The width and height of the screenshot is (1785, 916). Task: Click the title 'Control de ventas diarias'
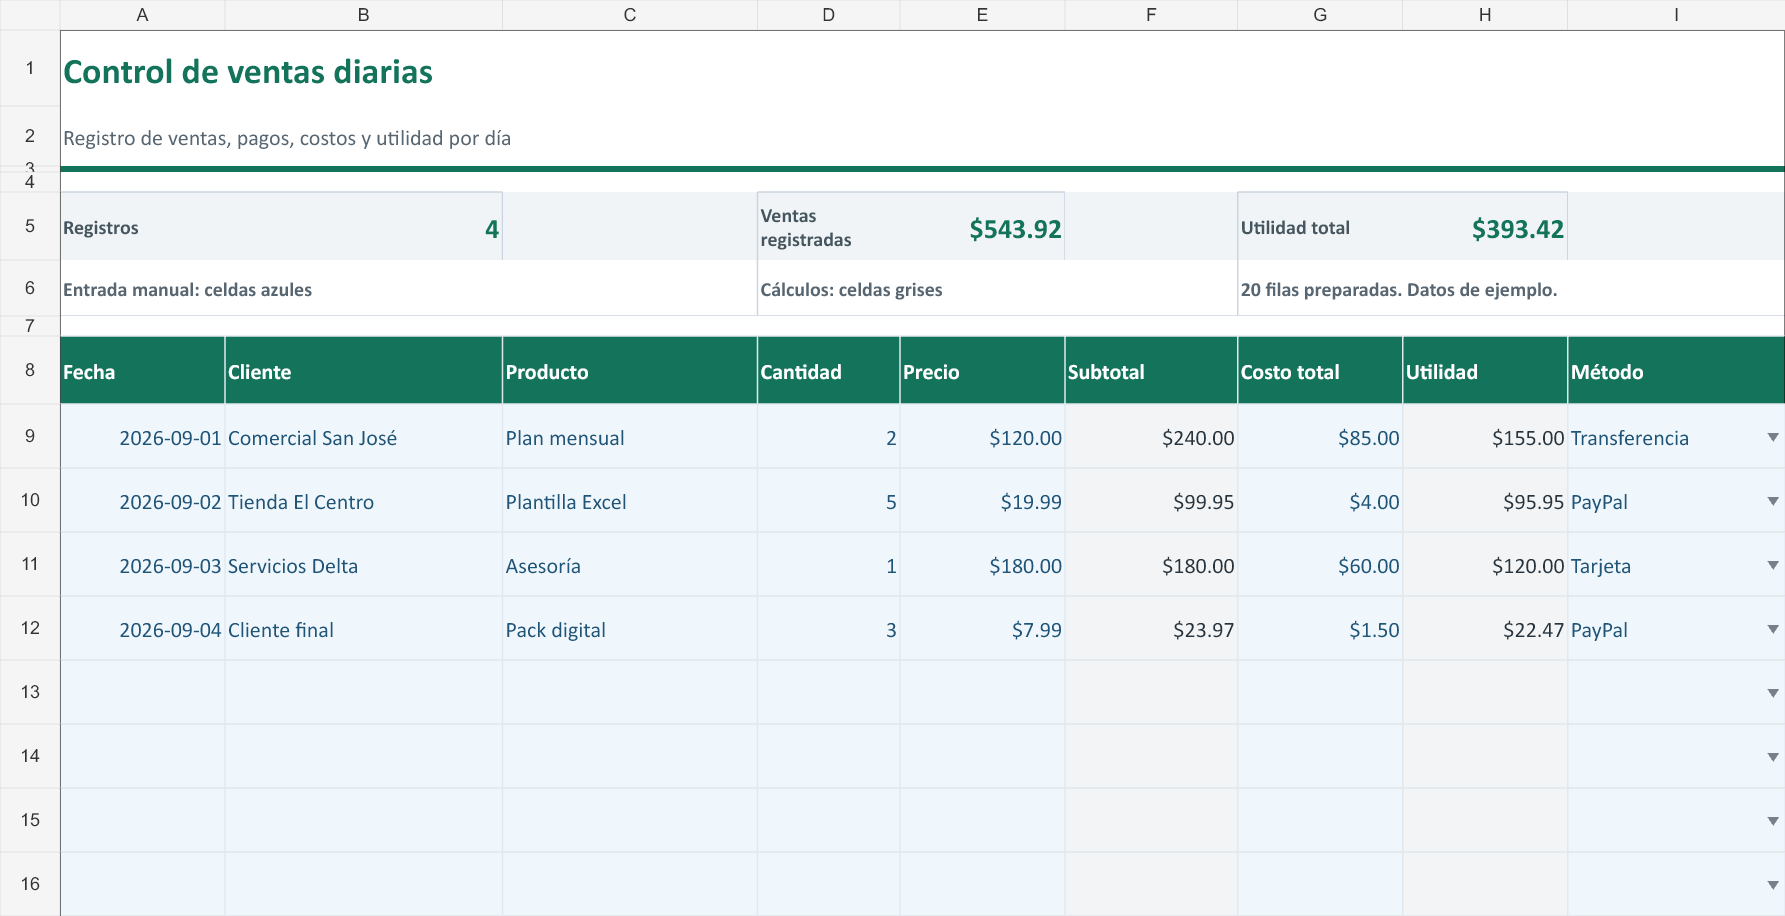248,72
